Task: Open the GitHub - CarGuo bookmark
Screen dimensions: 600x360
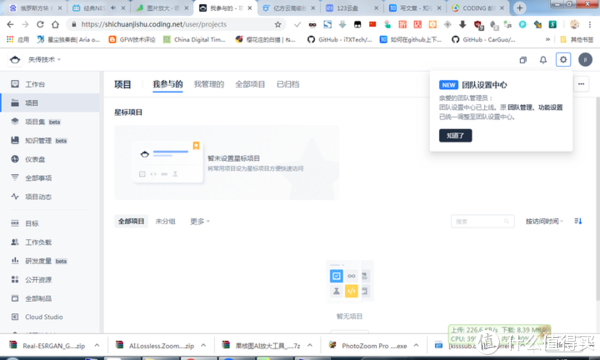Action: click(484, 39)
